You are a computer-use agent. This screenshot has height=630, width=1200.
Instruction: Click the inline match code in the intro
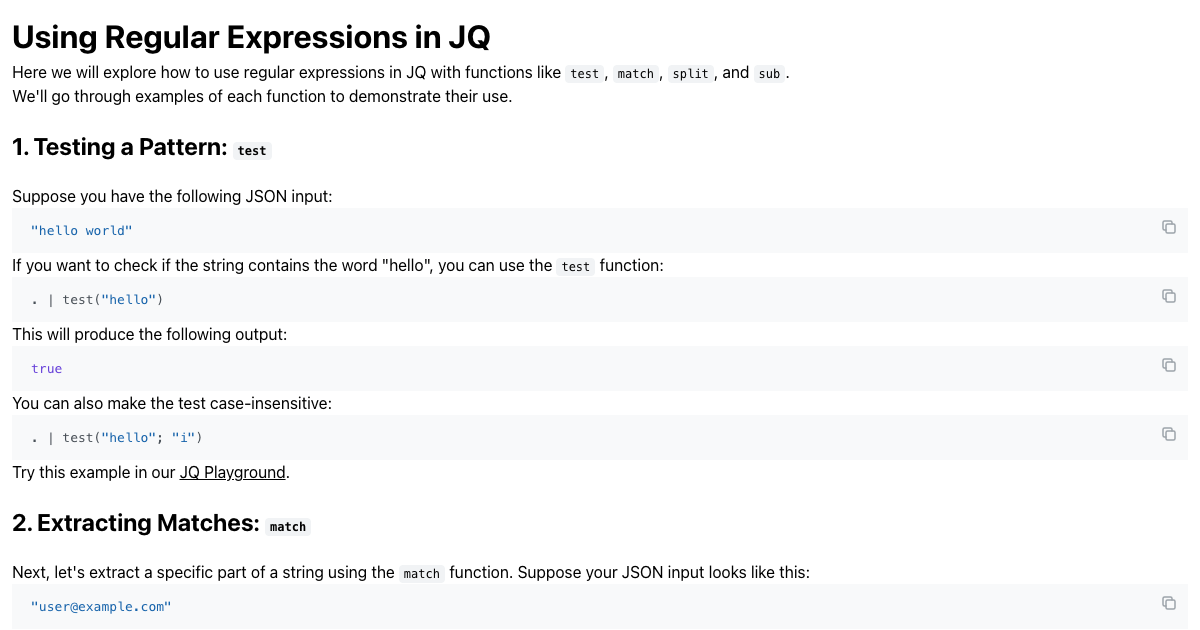[x=635, y=73]
